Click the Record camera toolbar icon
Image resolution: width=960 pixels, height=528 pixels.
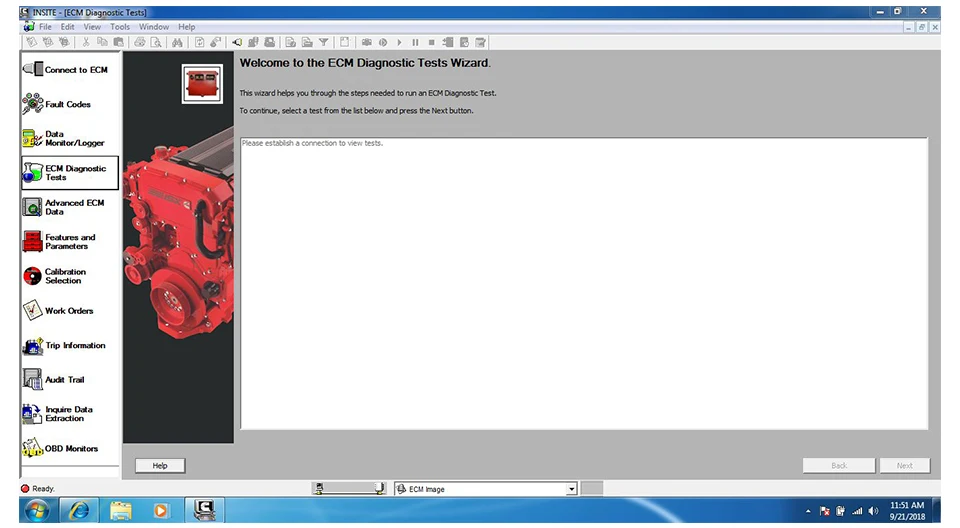pyautogui.click(x=367, y=42)
